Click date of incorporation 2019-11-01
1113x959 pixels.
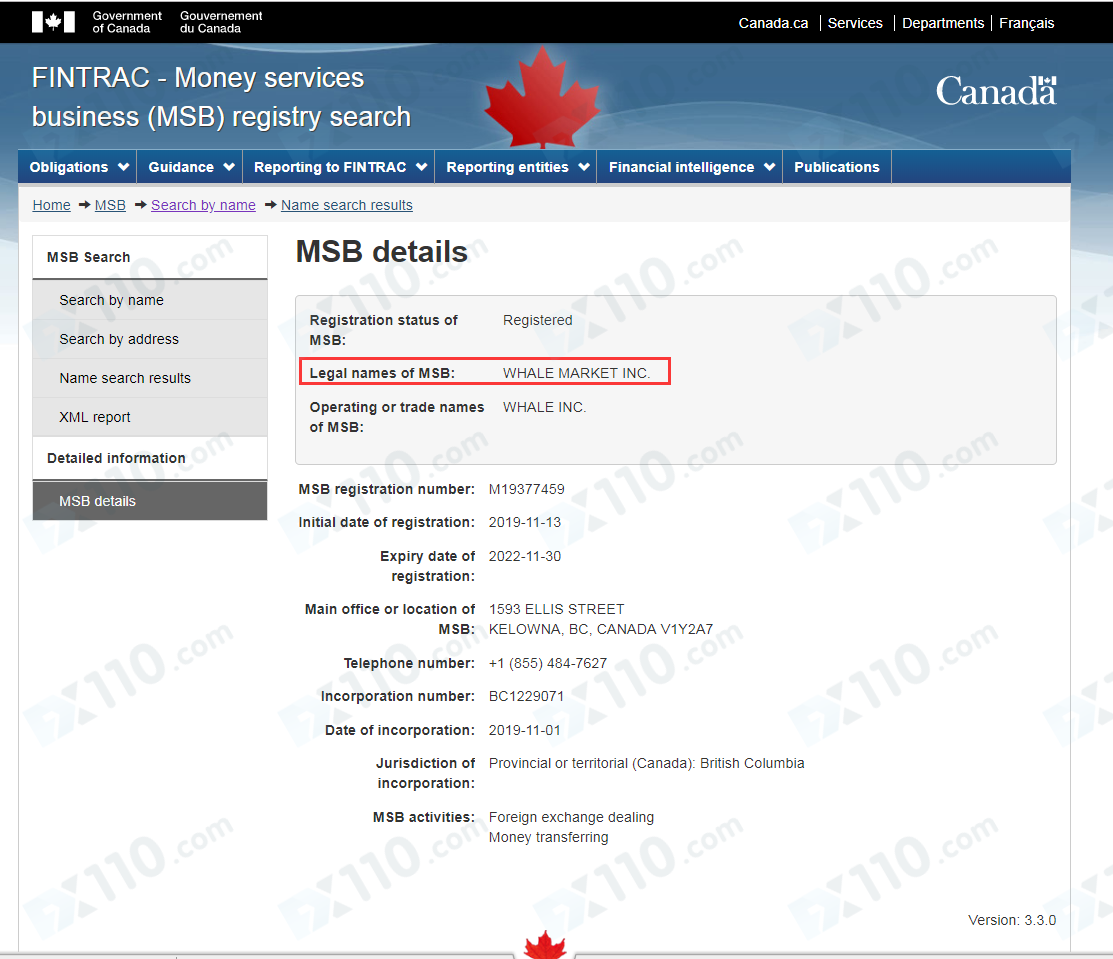coord(525,730)
